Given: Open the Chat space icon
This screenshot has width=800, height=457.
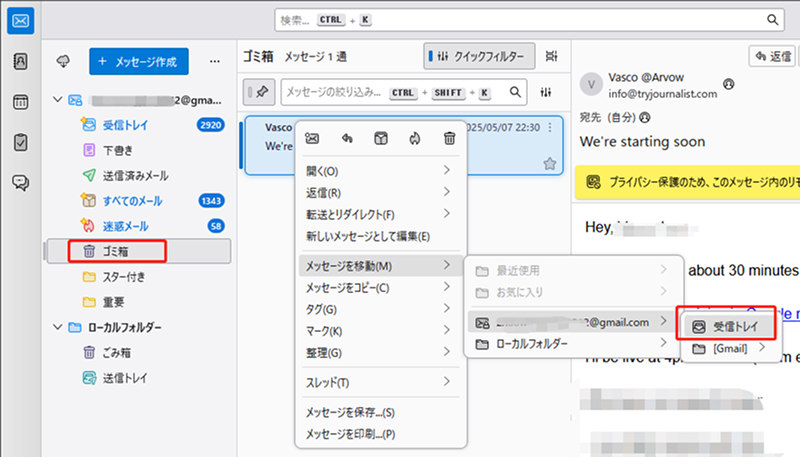Looking at the screenshot, I should (20, 183).
